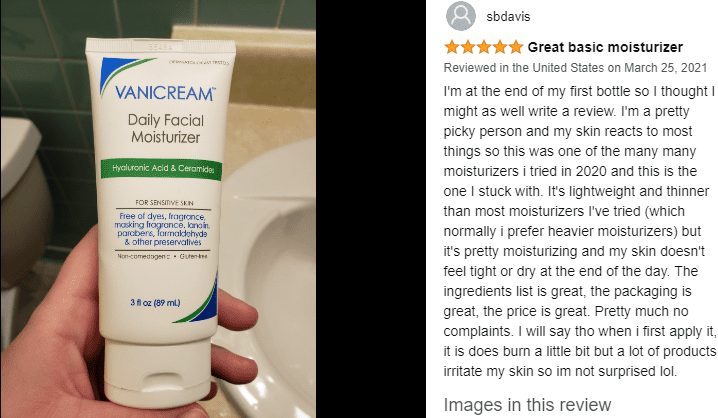Screen dimensions: 718x418
Task: Click the Images in this review heading
Action: 527,405
